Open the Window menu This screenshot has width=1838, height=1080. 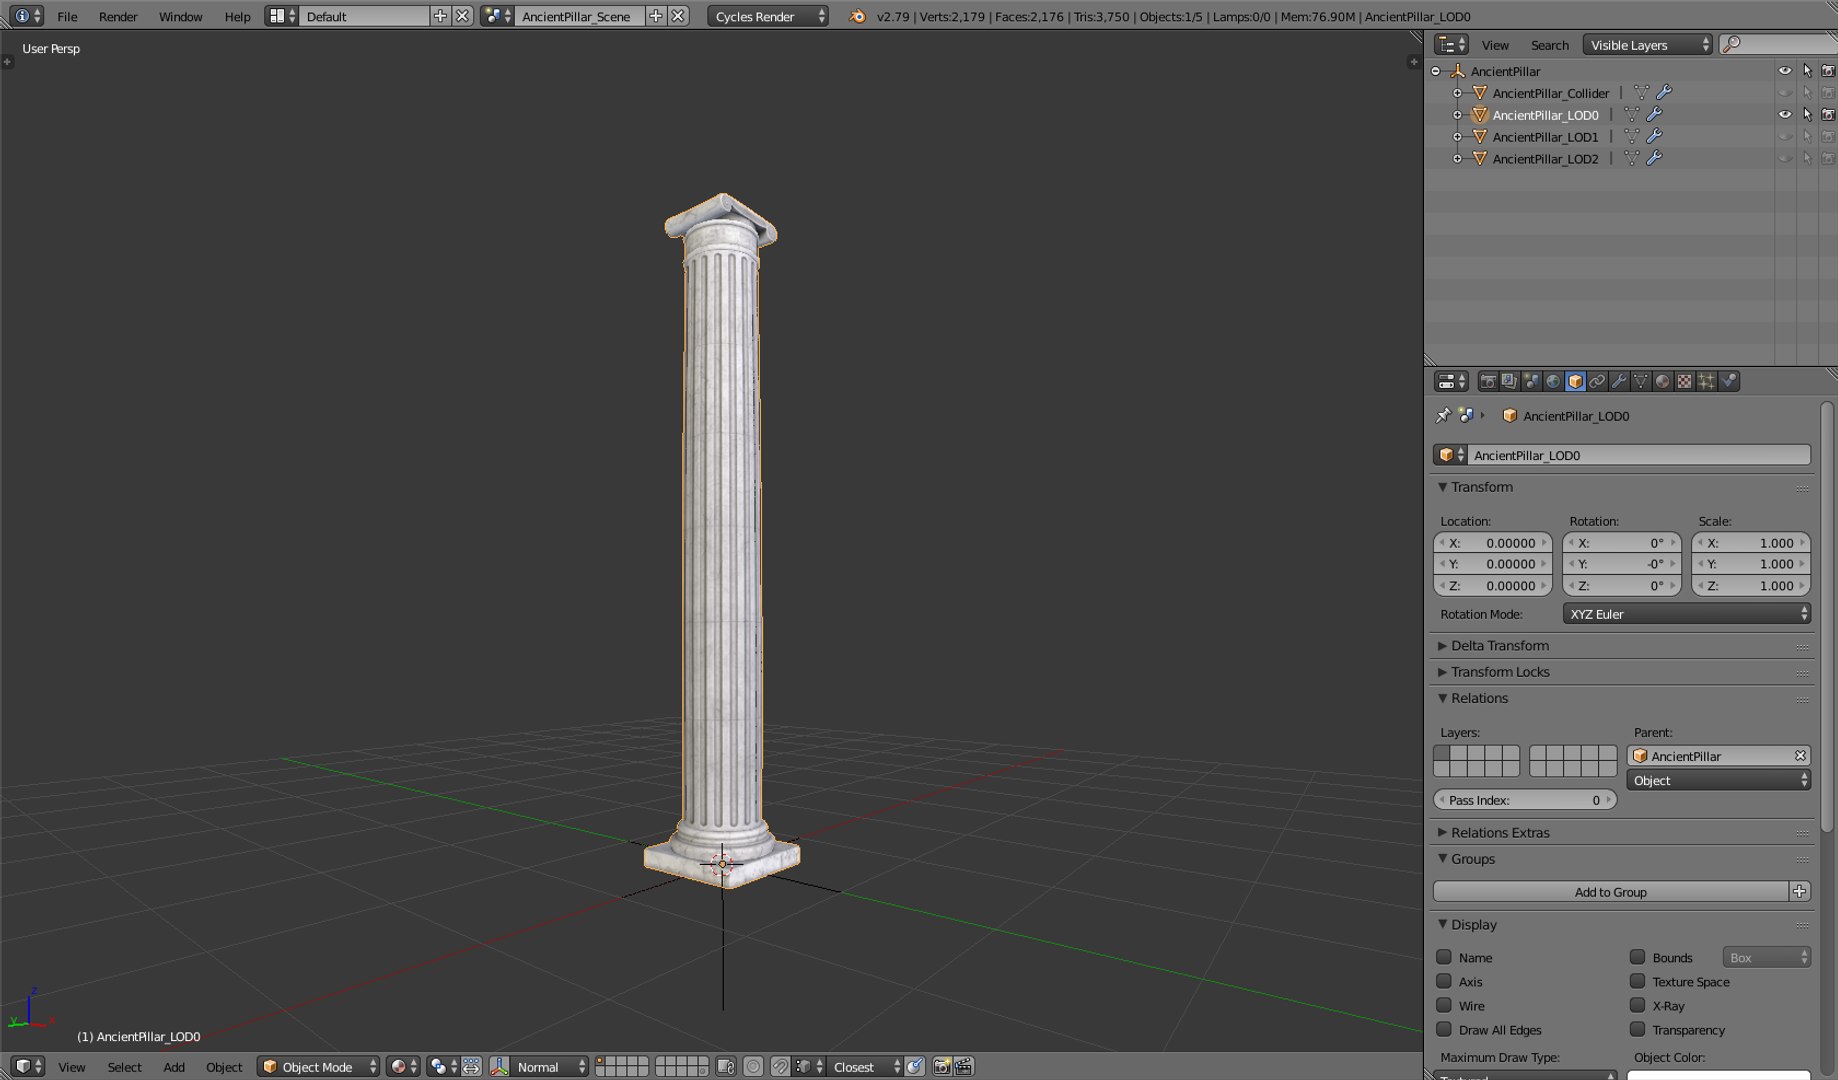[180, 16]
